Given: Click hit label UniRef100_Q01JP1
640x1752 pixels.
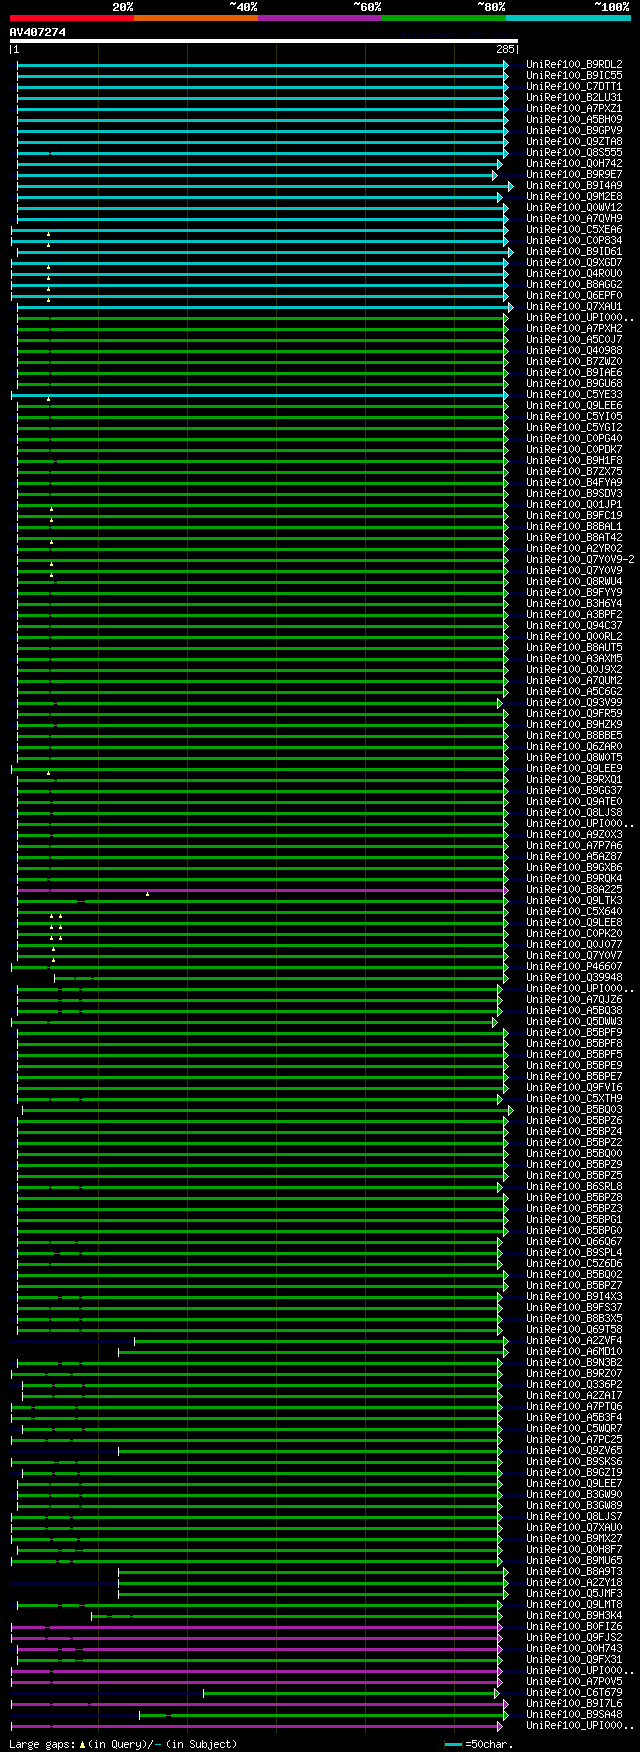Looking at the screenshot, I should tap(574, 504).
